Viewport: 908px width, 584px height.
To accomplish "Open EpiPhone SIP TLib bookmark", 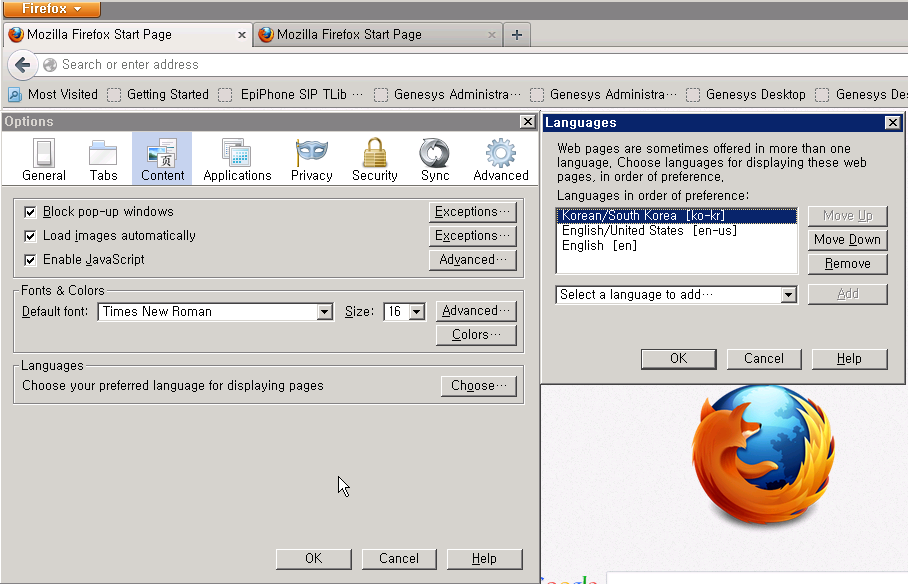I will click(291, 94).
